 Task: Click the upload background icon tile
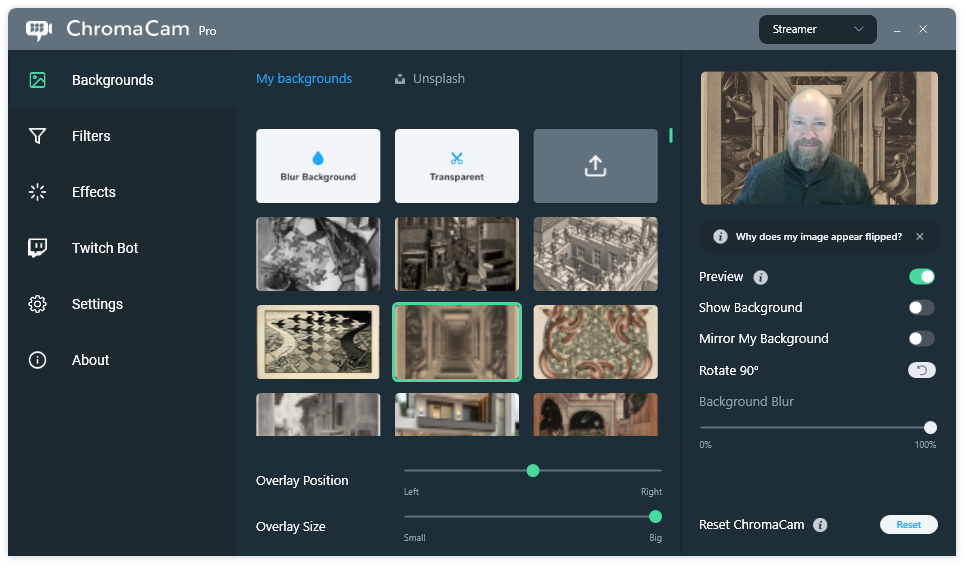[x=595, y=166]
